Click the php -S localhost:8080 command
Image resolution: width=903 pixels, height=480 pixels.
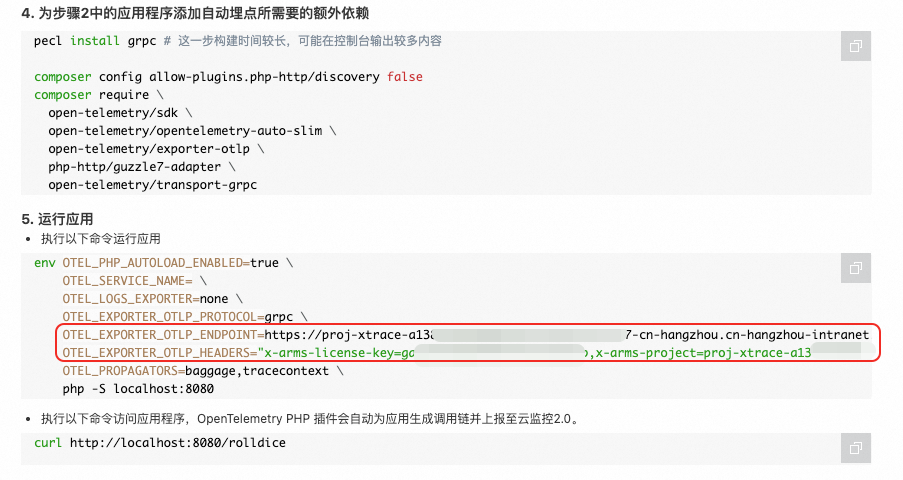point(138,389)
